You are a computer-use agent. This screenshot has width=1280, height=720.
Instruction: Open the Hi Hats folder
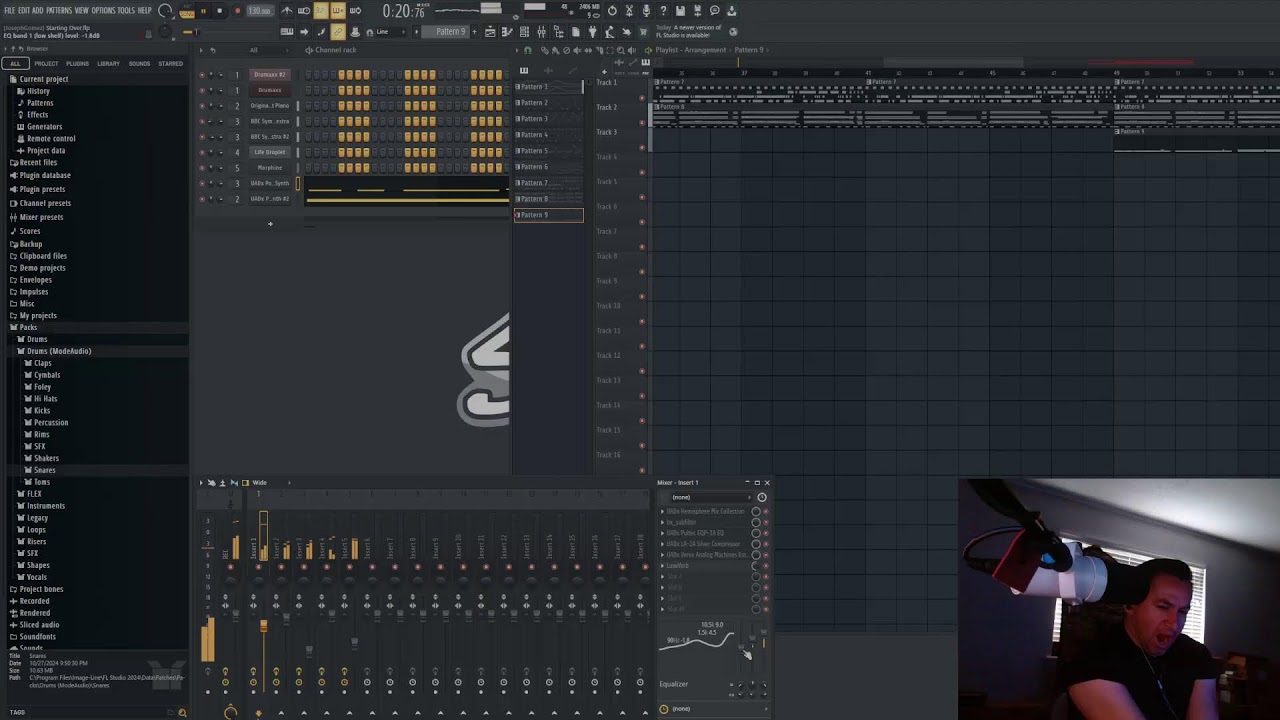pos(45,398)
